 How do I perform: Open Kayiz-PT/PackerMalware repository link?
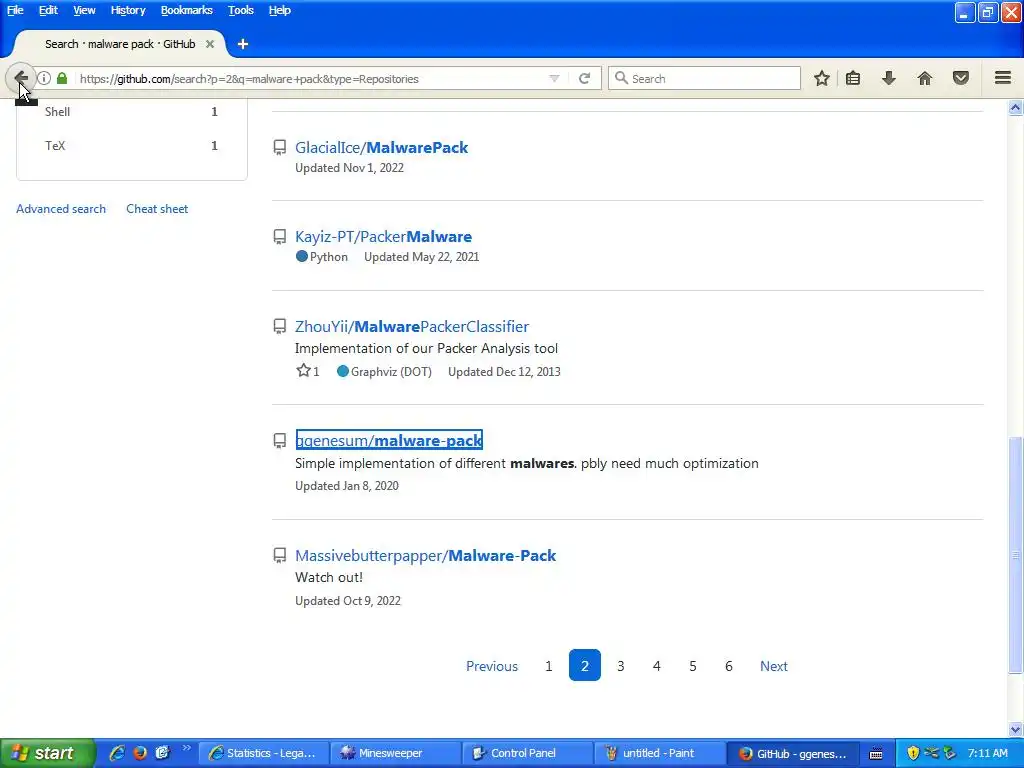pyautogui.click(x=383, y=236)
